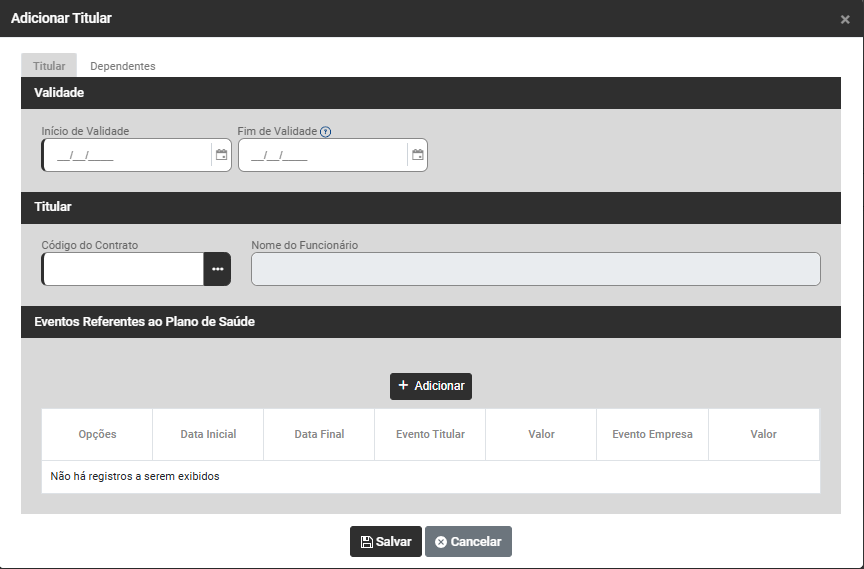
Task: Open calendar picker for Fim de Validade
Action: click(x=418, y=155)
